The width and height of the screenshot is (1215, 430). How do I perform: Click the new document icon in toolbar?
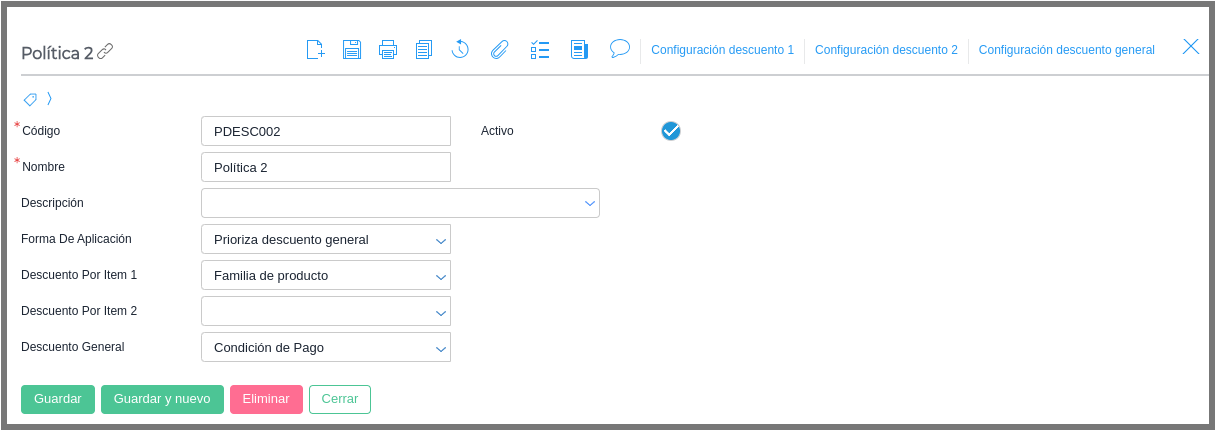(315, 49)
